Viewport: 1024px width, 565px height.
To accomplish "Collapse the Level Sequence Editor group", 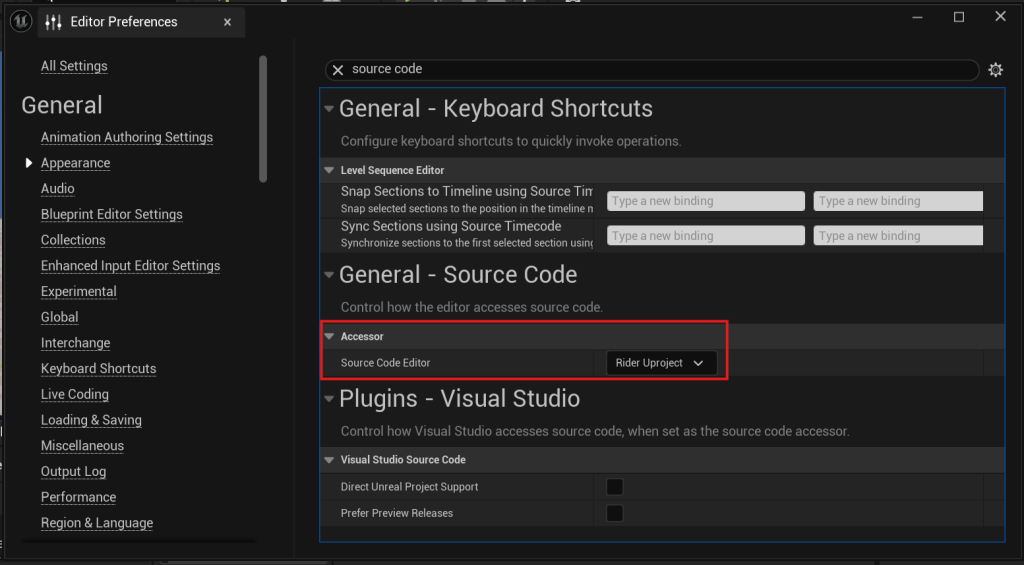I will [329, 170].
